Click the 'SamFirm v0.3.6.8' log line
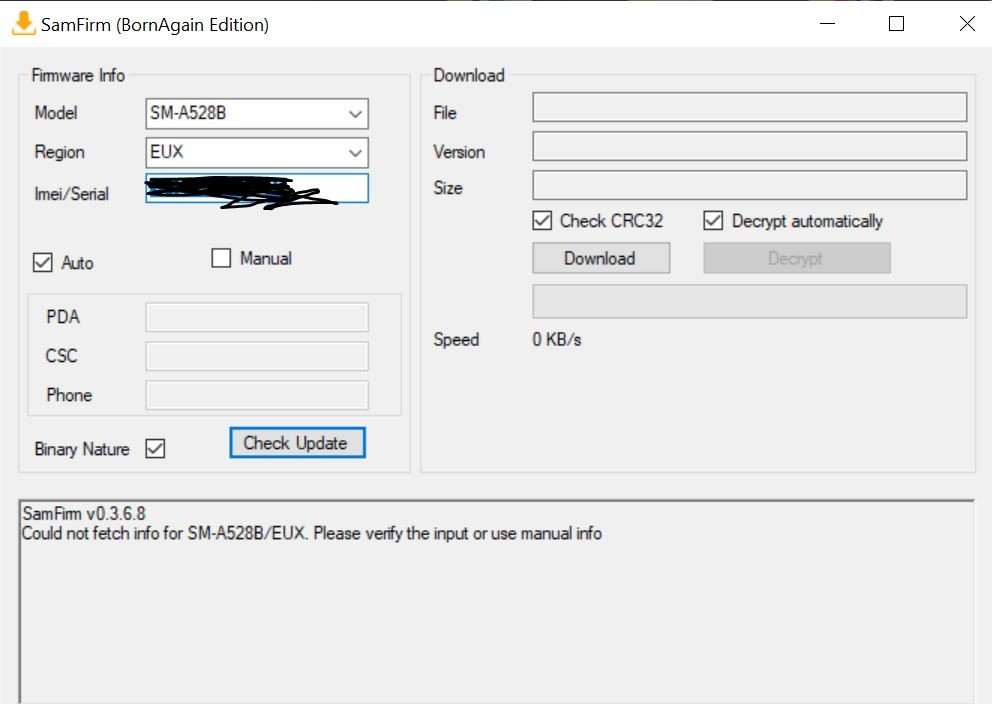The height and width of the screenshot is (704, 992). [84, 513]
